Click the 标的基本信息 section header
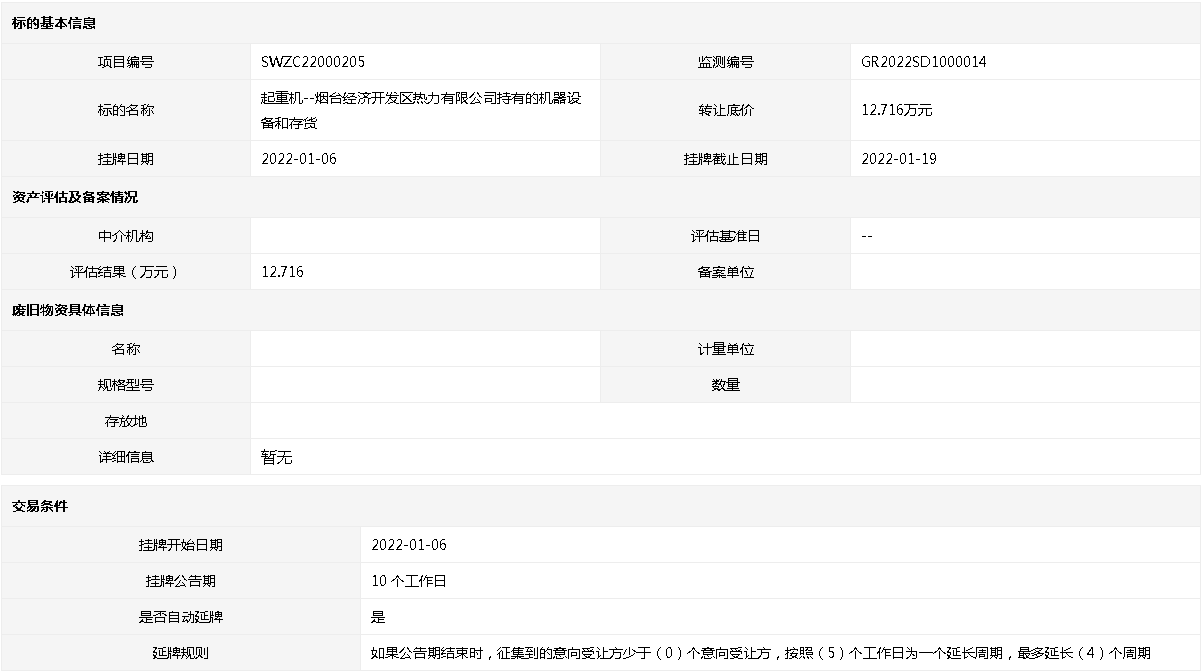The image size is (1203, 671). click(x=54, y=23)
